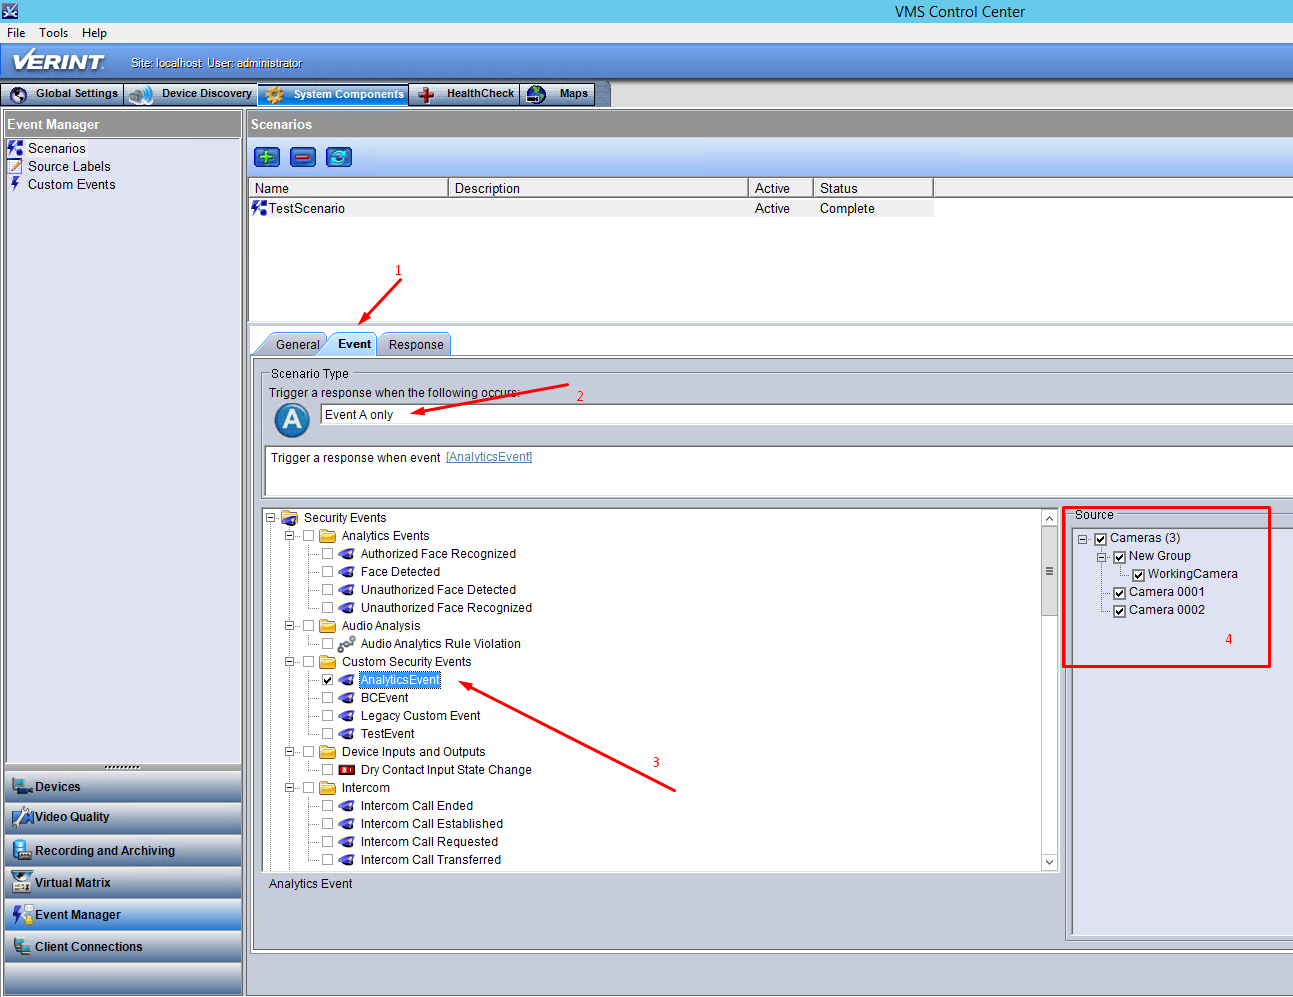
Task: Open the Event A only dropdown
Action: (x=806, y=415)
